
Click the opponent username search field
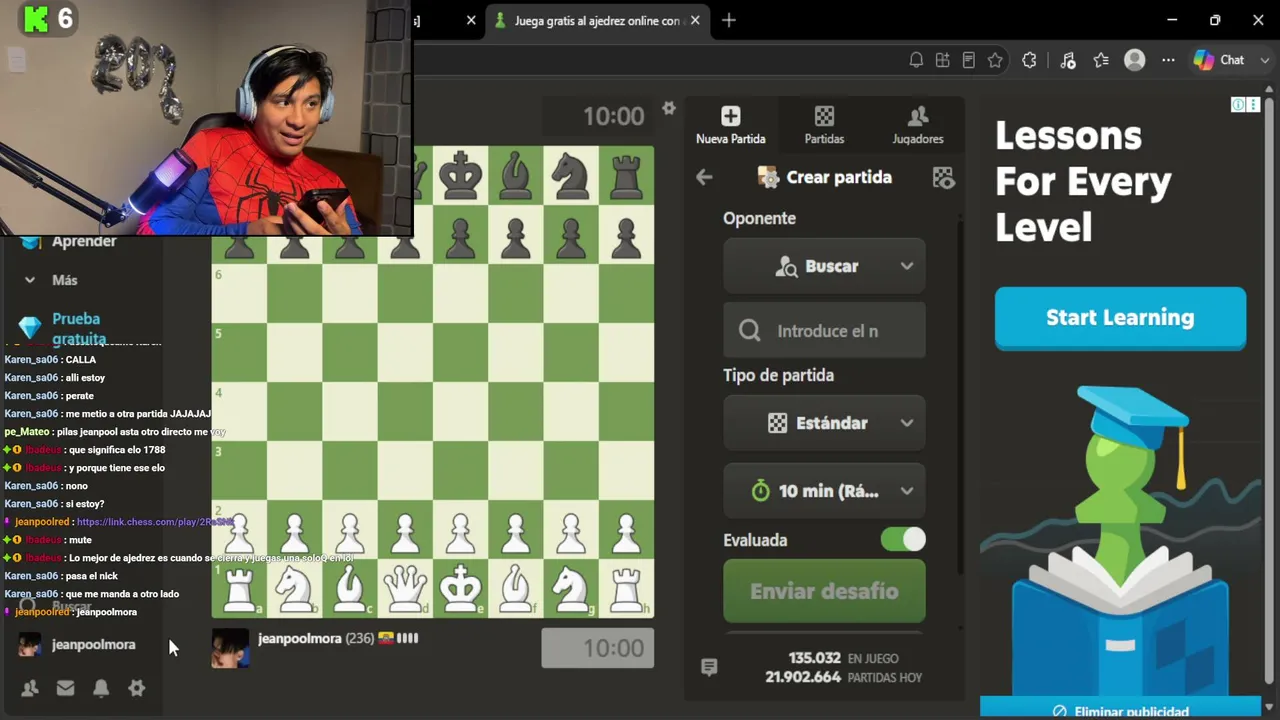824,331
